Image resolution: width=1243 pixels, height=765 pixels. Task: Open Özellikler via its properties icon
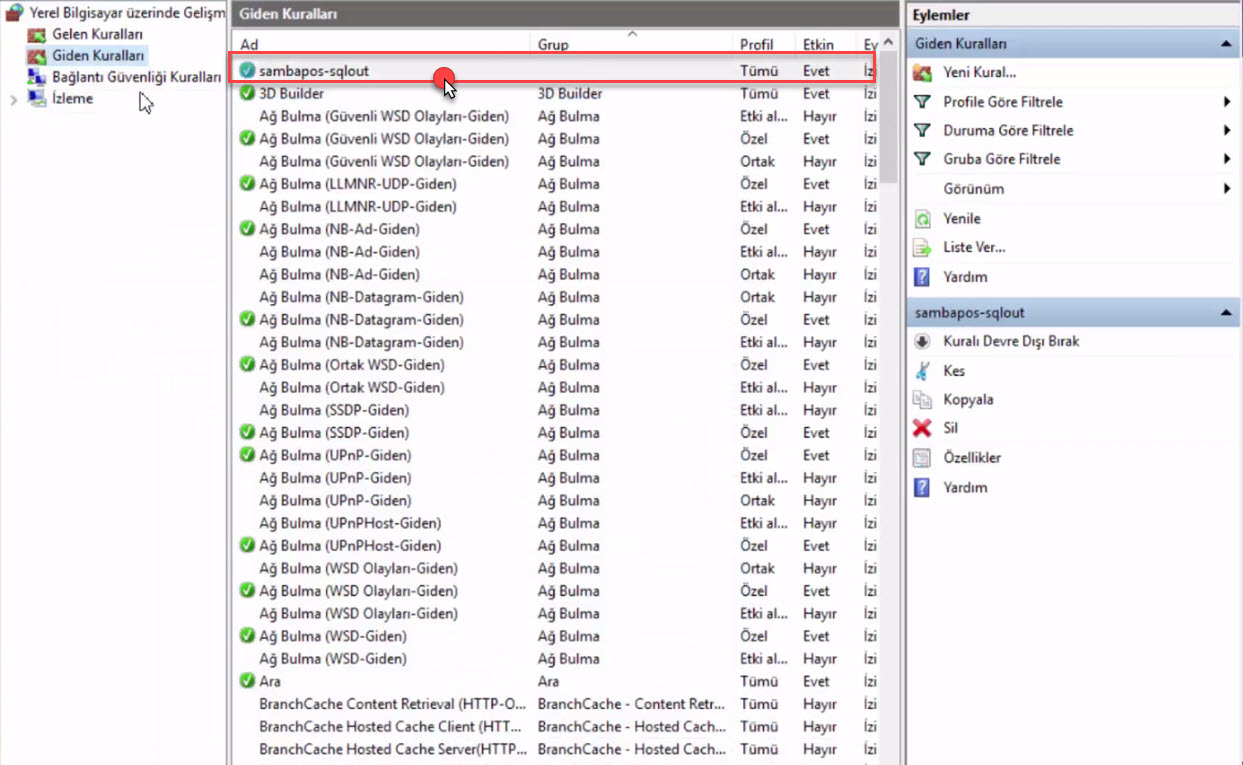(x=921, y=457)
